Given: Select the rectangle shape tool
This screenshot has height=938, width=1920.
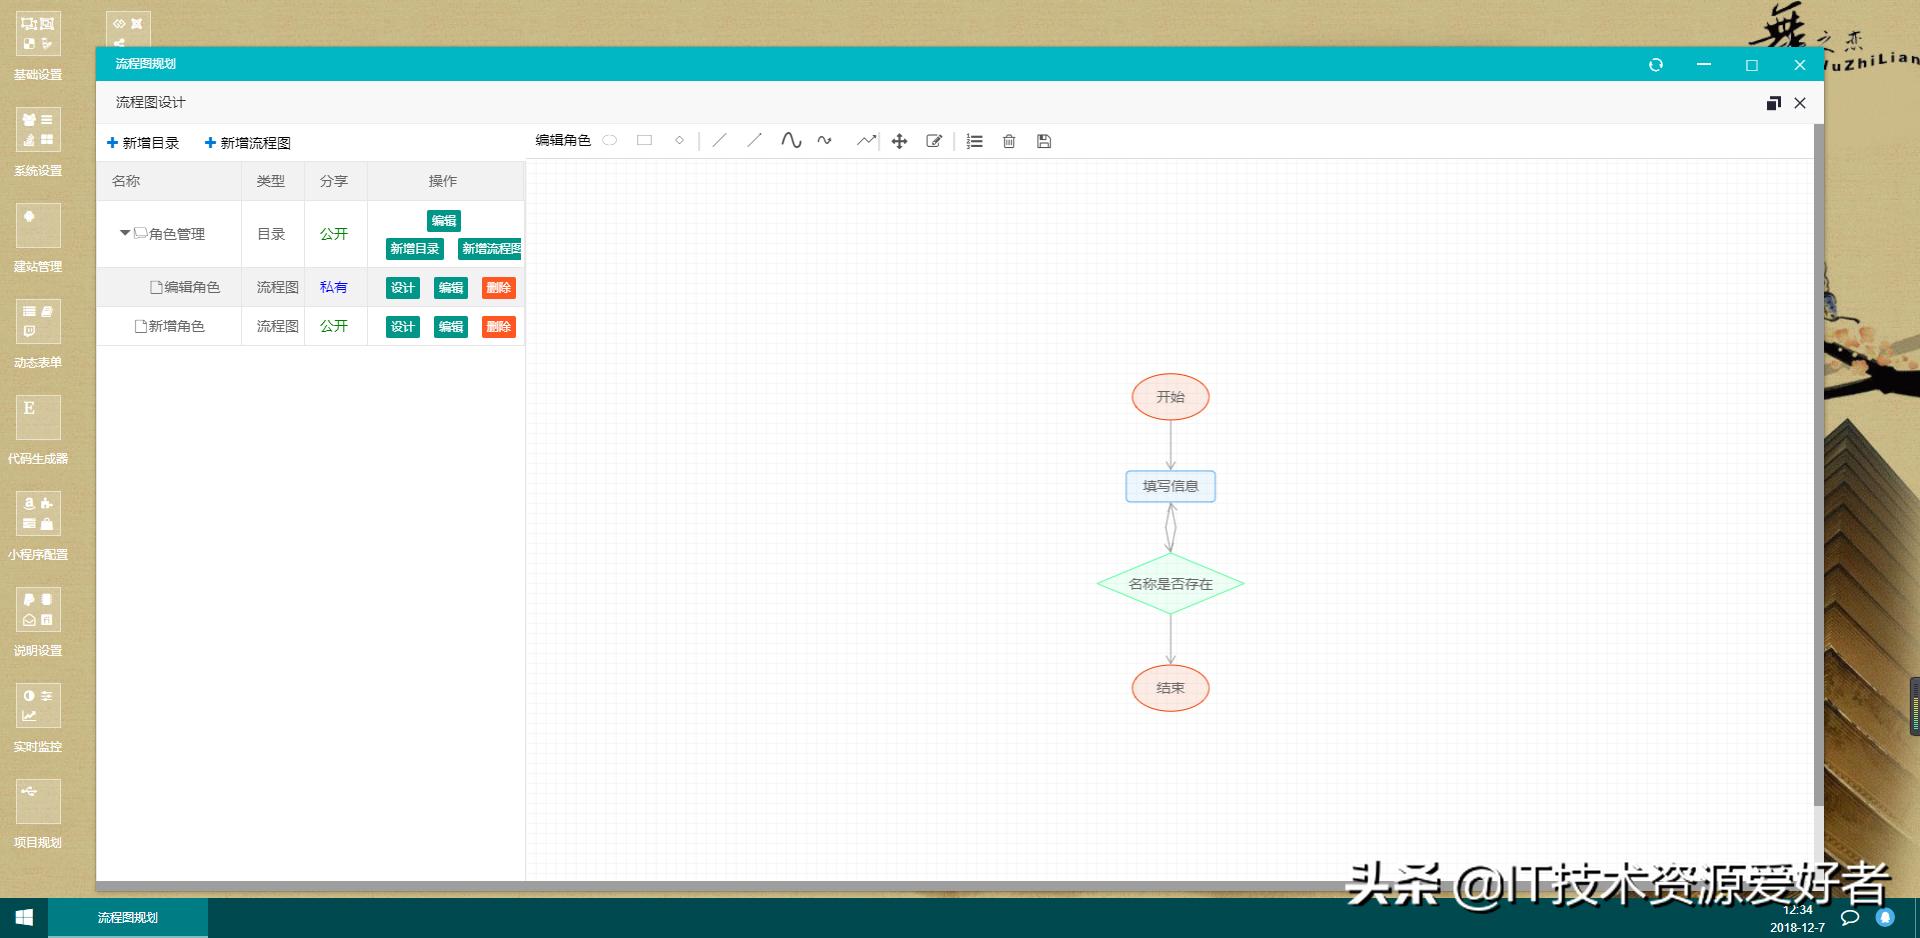Looking at the screenshot, I should tap(645, 141).
